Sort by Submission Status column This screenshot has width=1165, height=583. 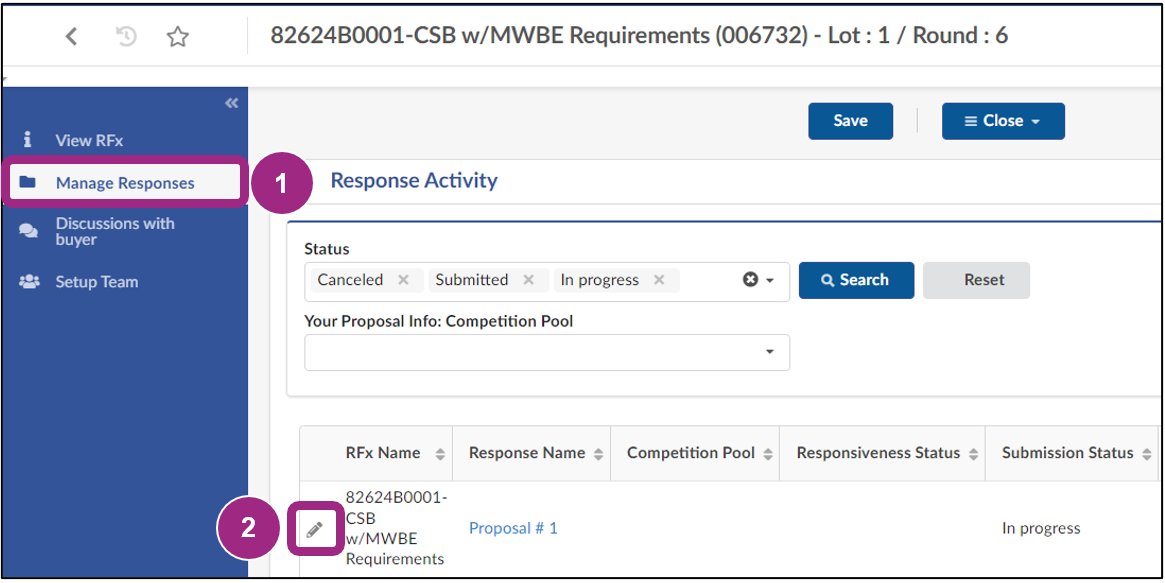[1146, 454]
